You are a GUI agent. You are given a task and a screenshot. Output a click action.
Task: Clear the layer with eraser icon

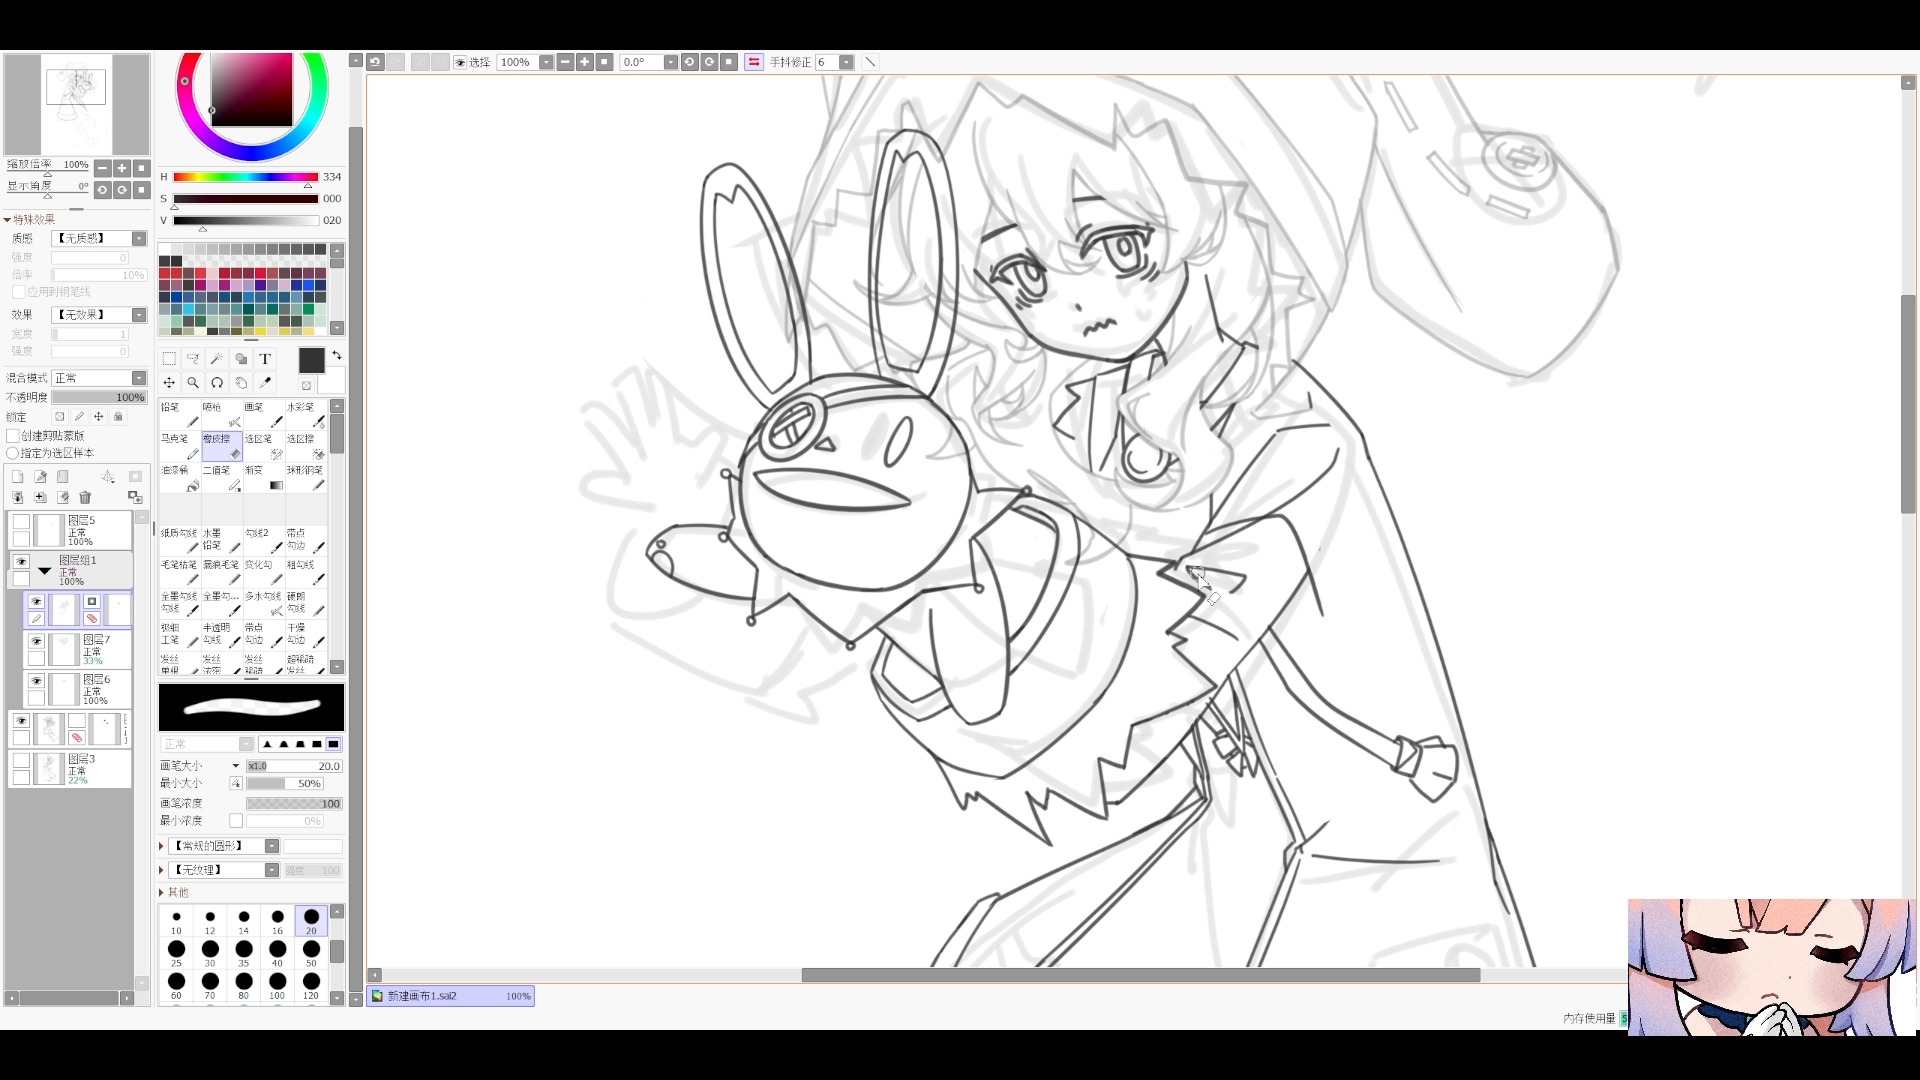pos(63,497)
